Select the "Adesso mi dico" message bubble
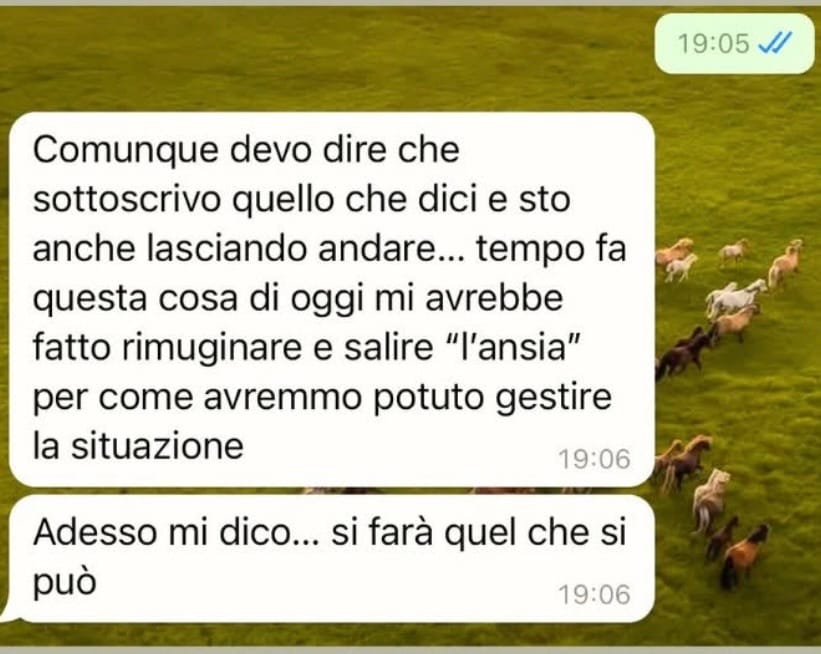 332,559
